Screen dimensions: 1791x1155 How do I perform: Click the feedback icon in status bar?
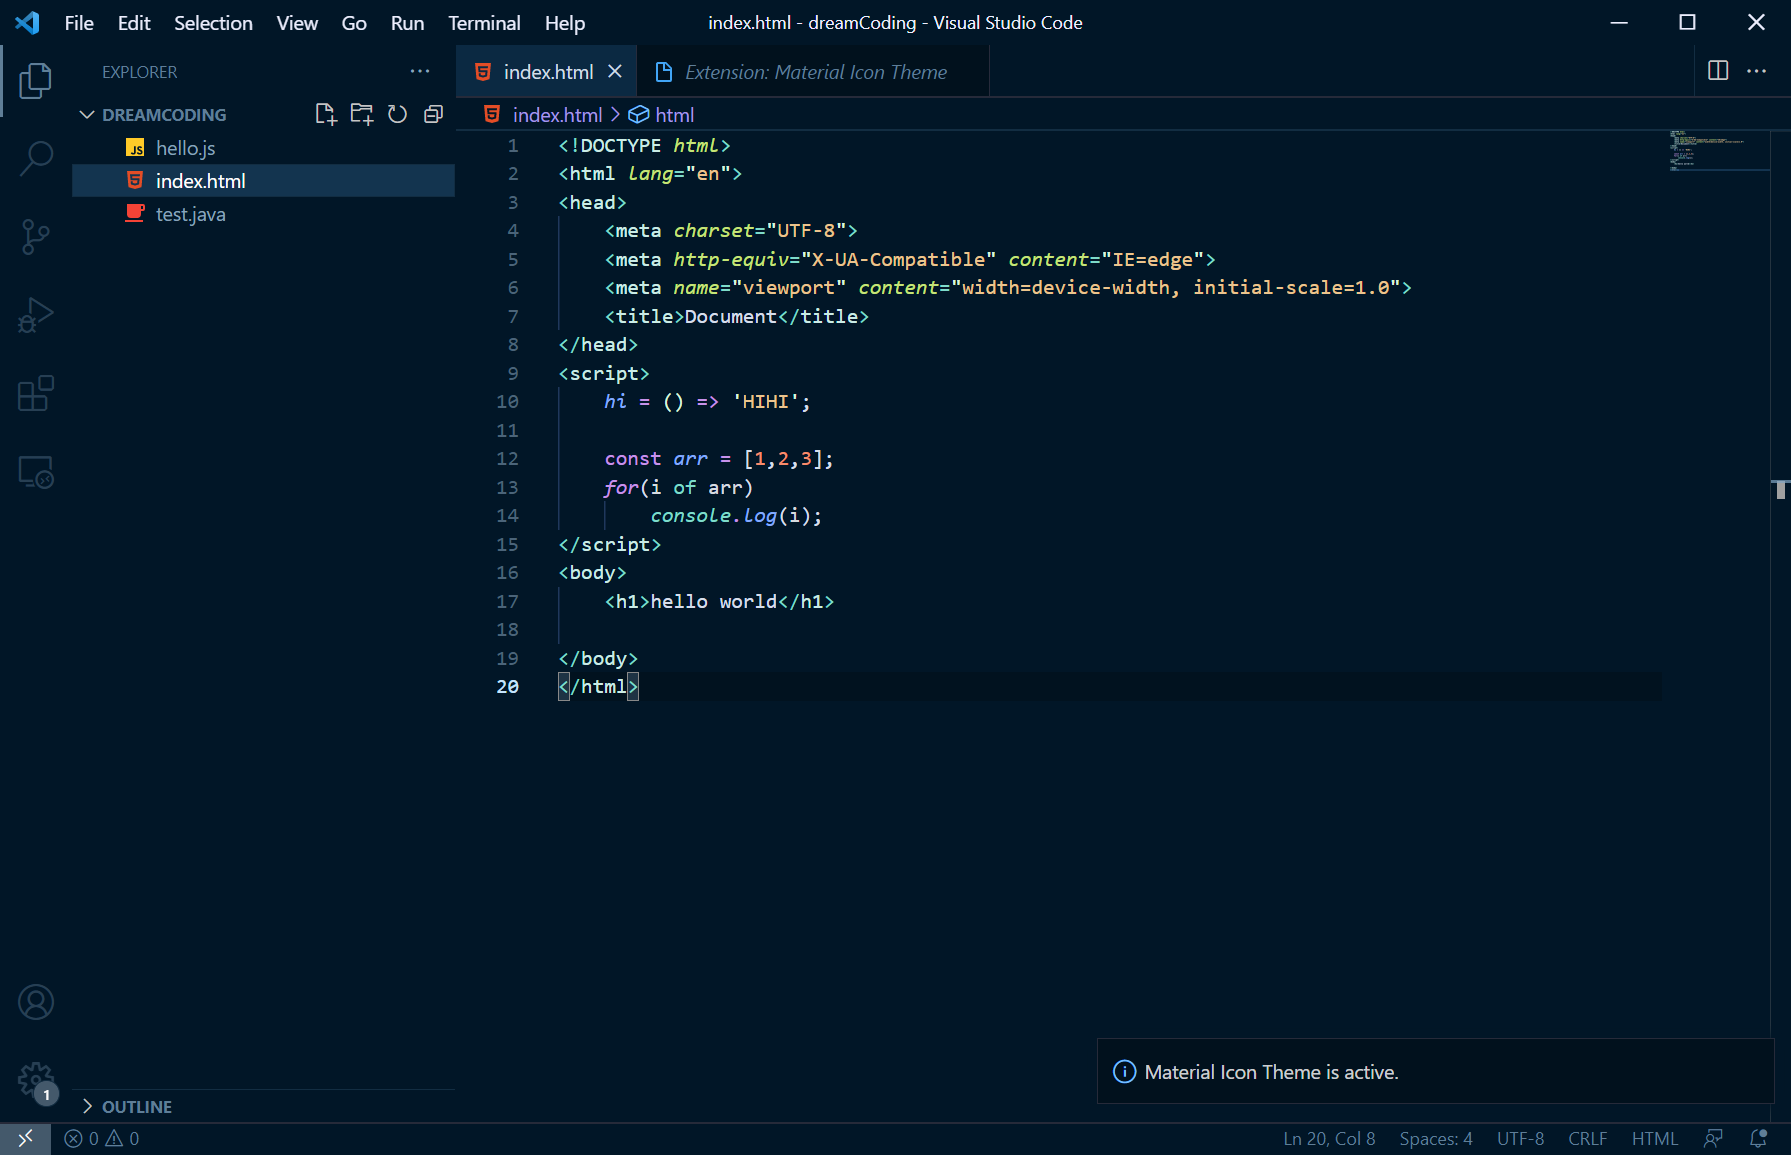click(1713, 1138)
